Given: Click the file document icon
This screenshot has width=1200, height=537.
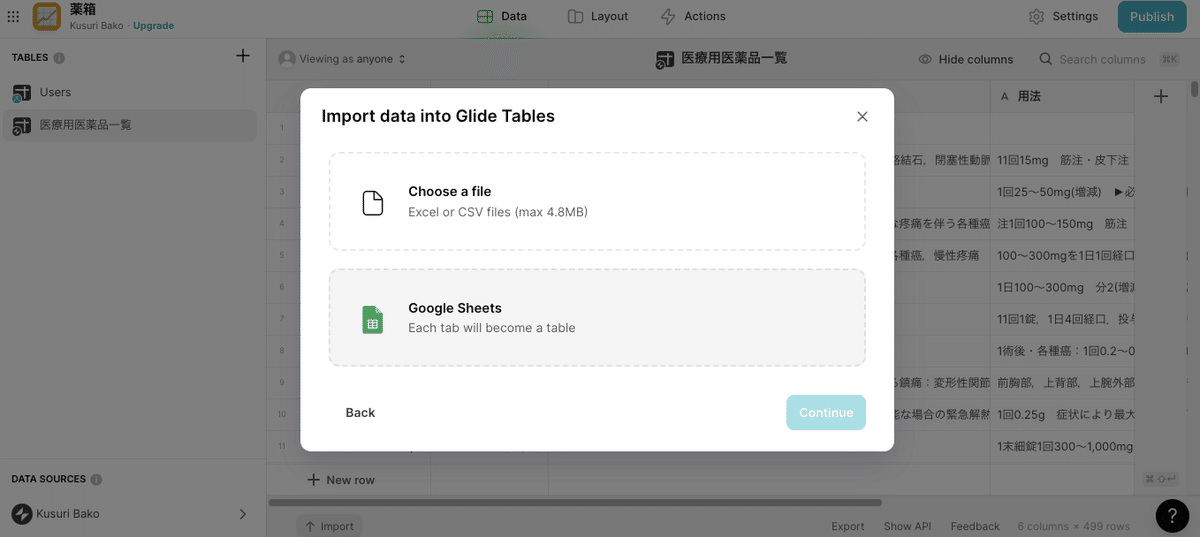Looking at the screenshot, I should 372,203.
